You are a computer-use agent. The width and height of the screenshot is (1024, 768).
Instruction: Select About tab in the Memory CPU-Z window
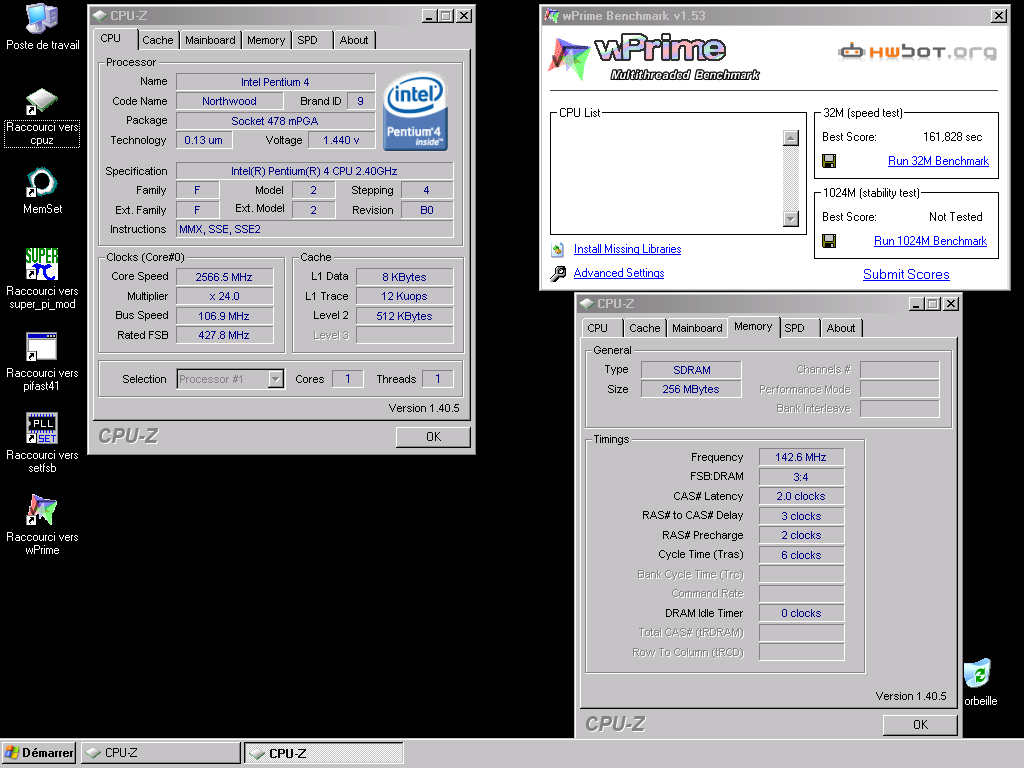pyautogui.click(x=840, y=328)
